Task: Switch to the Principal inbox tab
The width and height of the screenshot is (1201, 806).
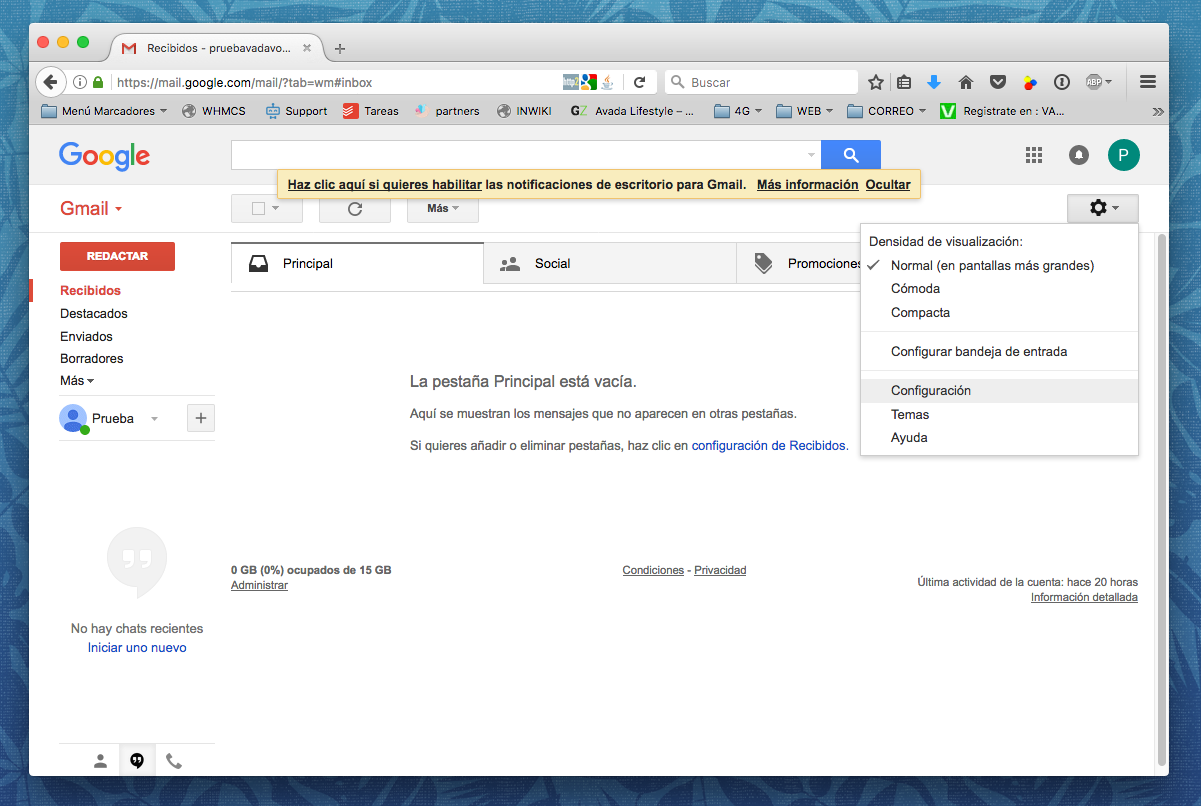Action: coord(357,264)
